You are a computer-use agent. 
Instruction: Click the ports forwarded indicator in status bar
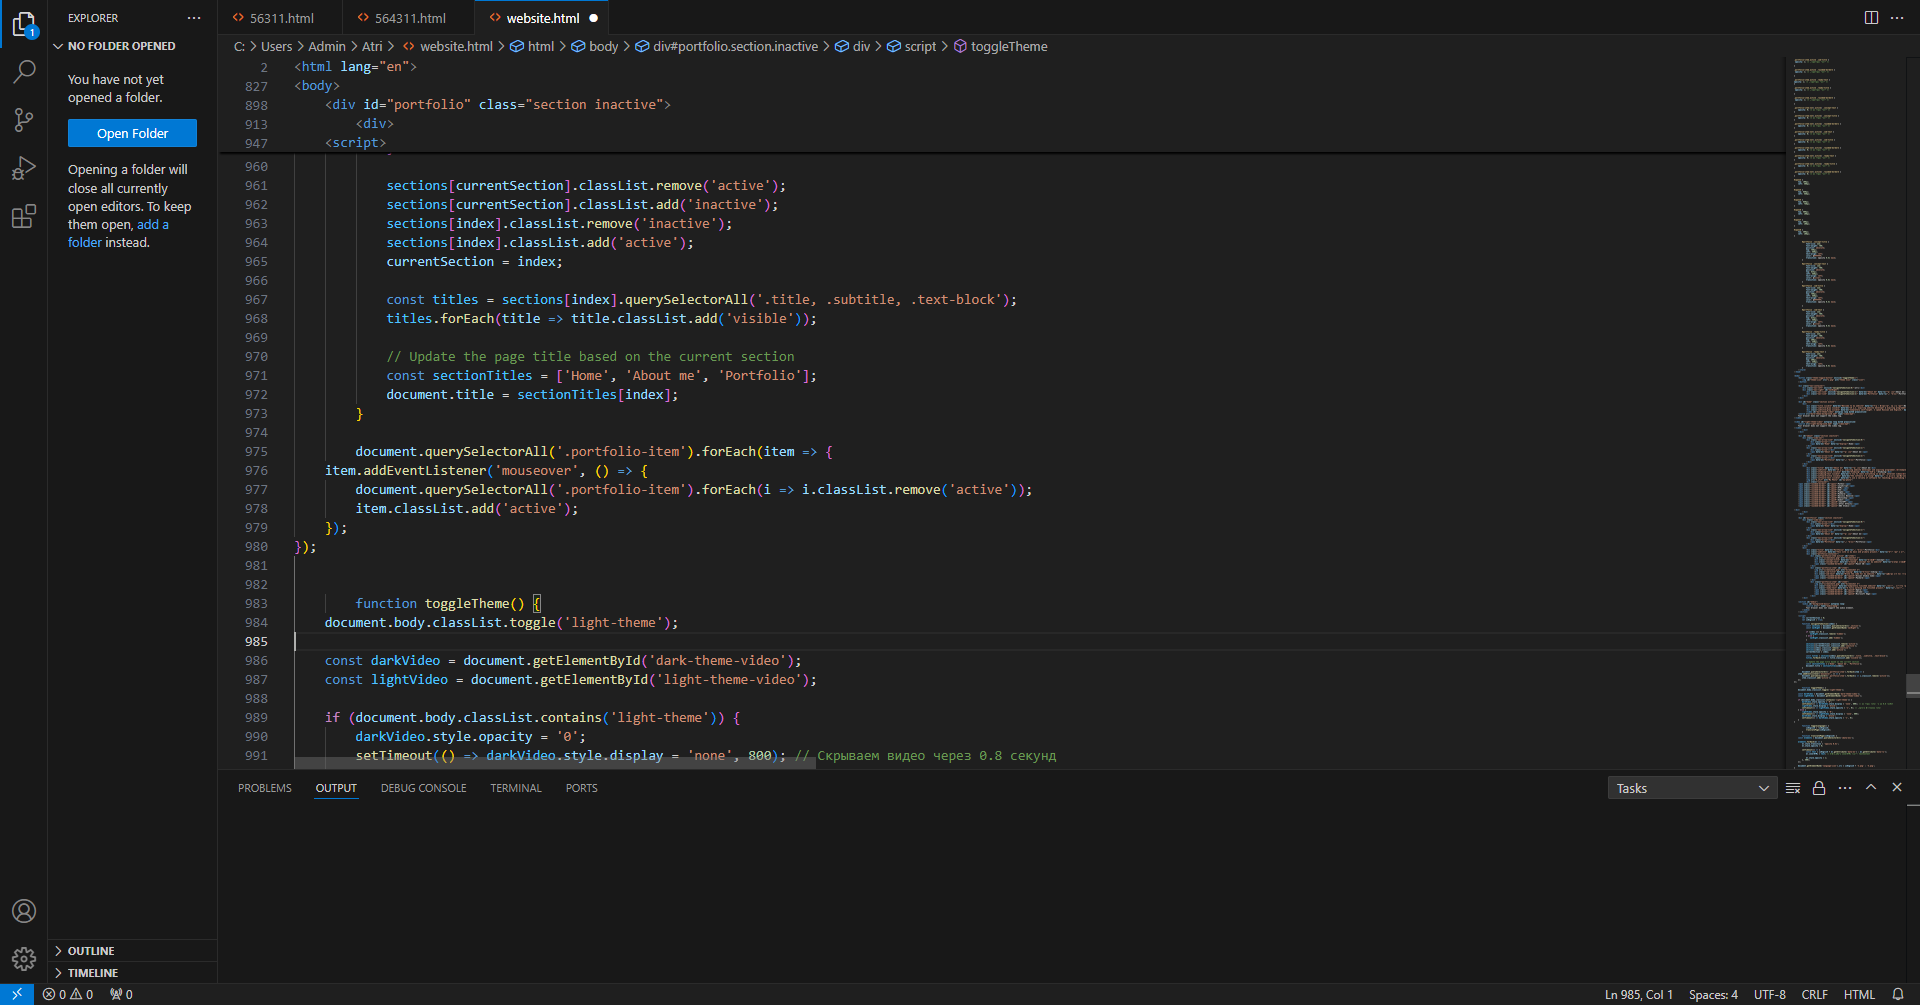click(x=121, y=994)
